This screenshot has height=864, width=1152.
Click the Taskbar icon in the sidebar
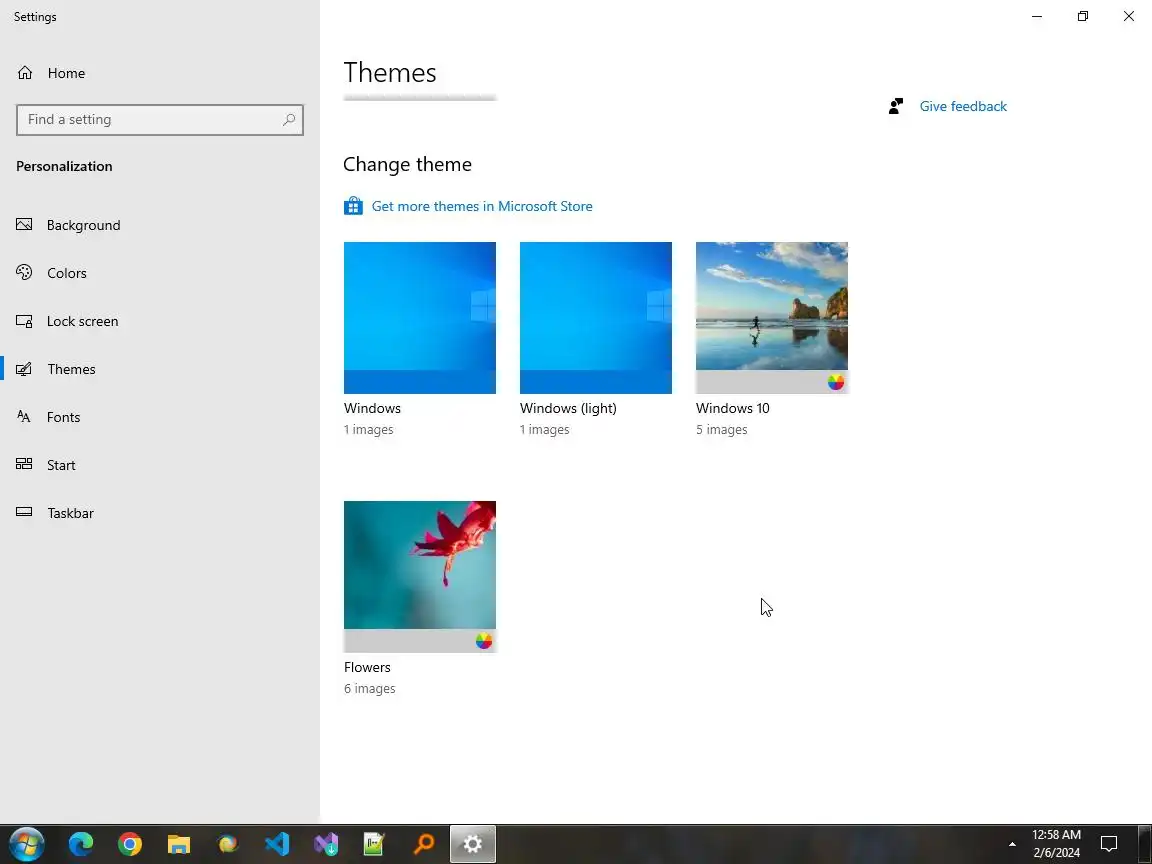(x=24, y=512)
